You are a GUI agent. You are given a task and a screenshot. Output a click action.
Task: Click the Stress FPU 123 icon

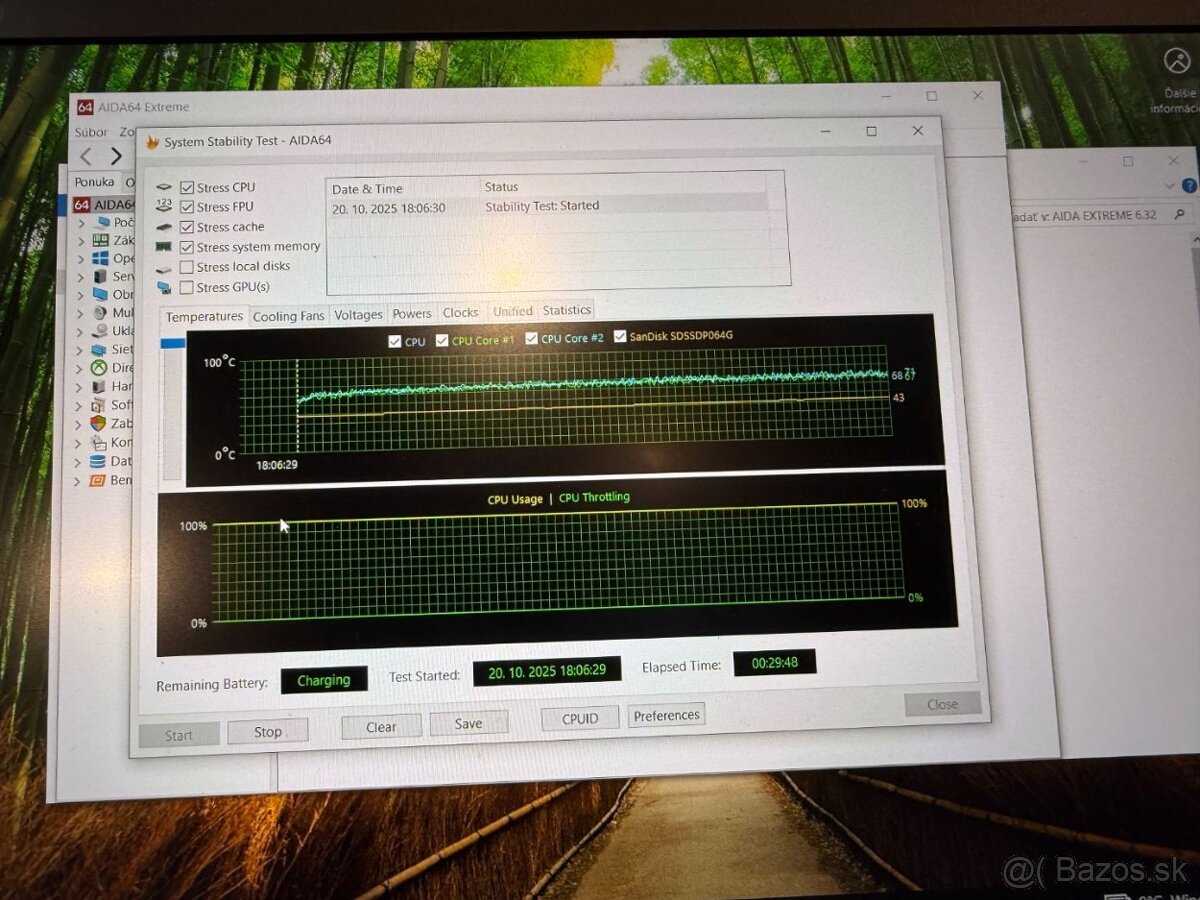(x=164, y=206)
